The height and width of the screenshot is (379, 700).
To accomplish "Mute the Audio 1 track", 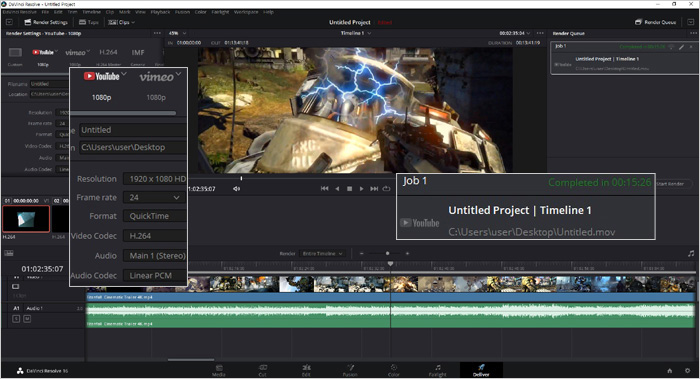I will [27, 319].
